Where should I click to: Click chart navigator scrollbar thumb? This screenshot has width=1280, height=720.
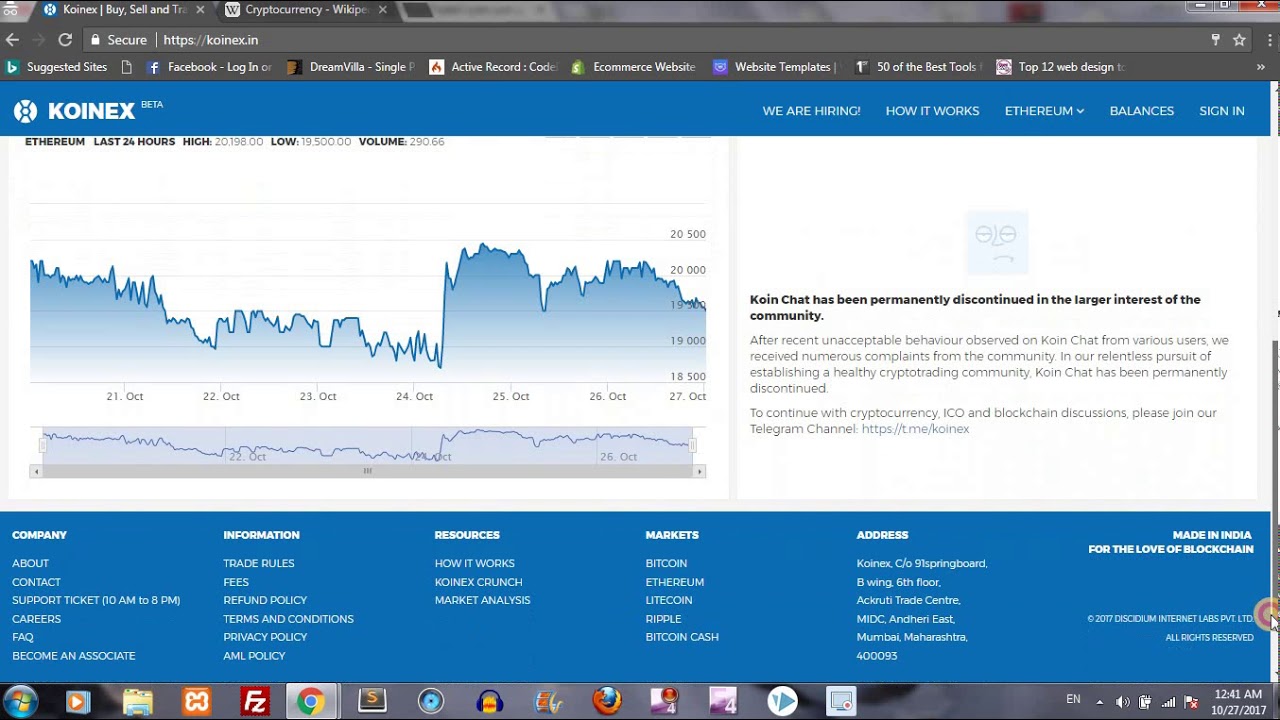(x=368, y=471)
